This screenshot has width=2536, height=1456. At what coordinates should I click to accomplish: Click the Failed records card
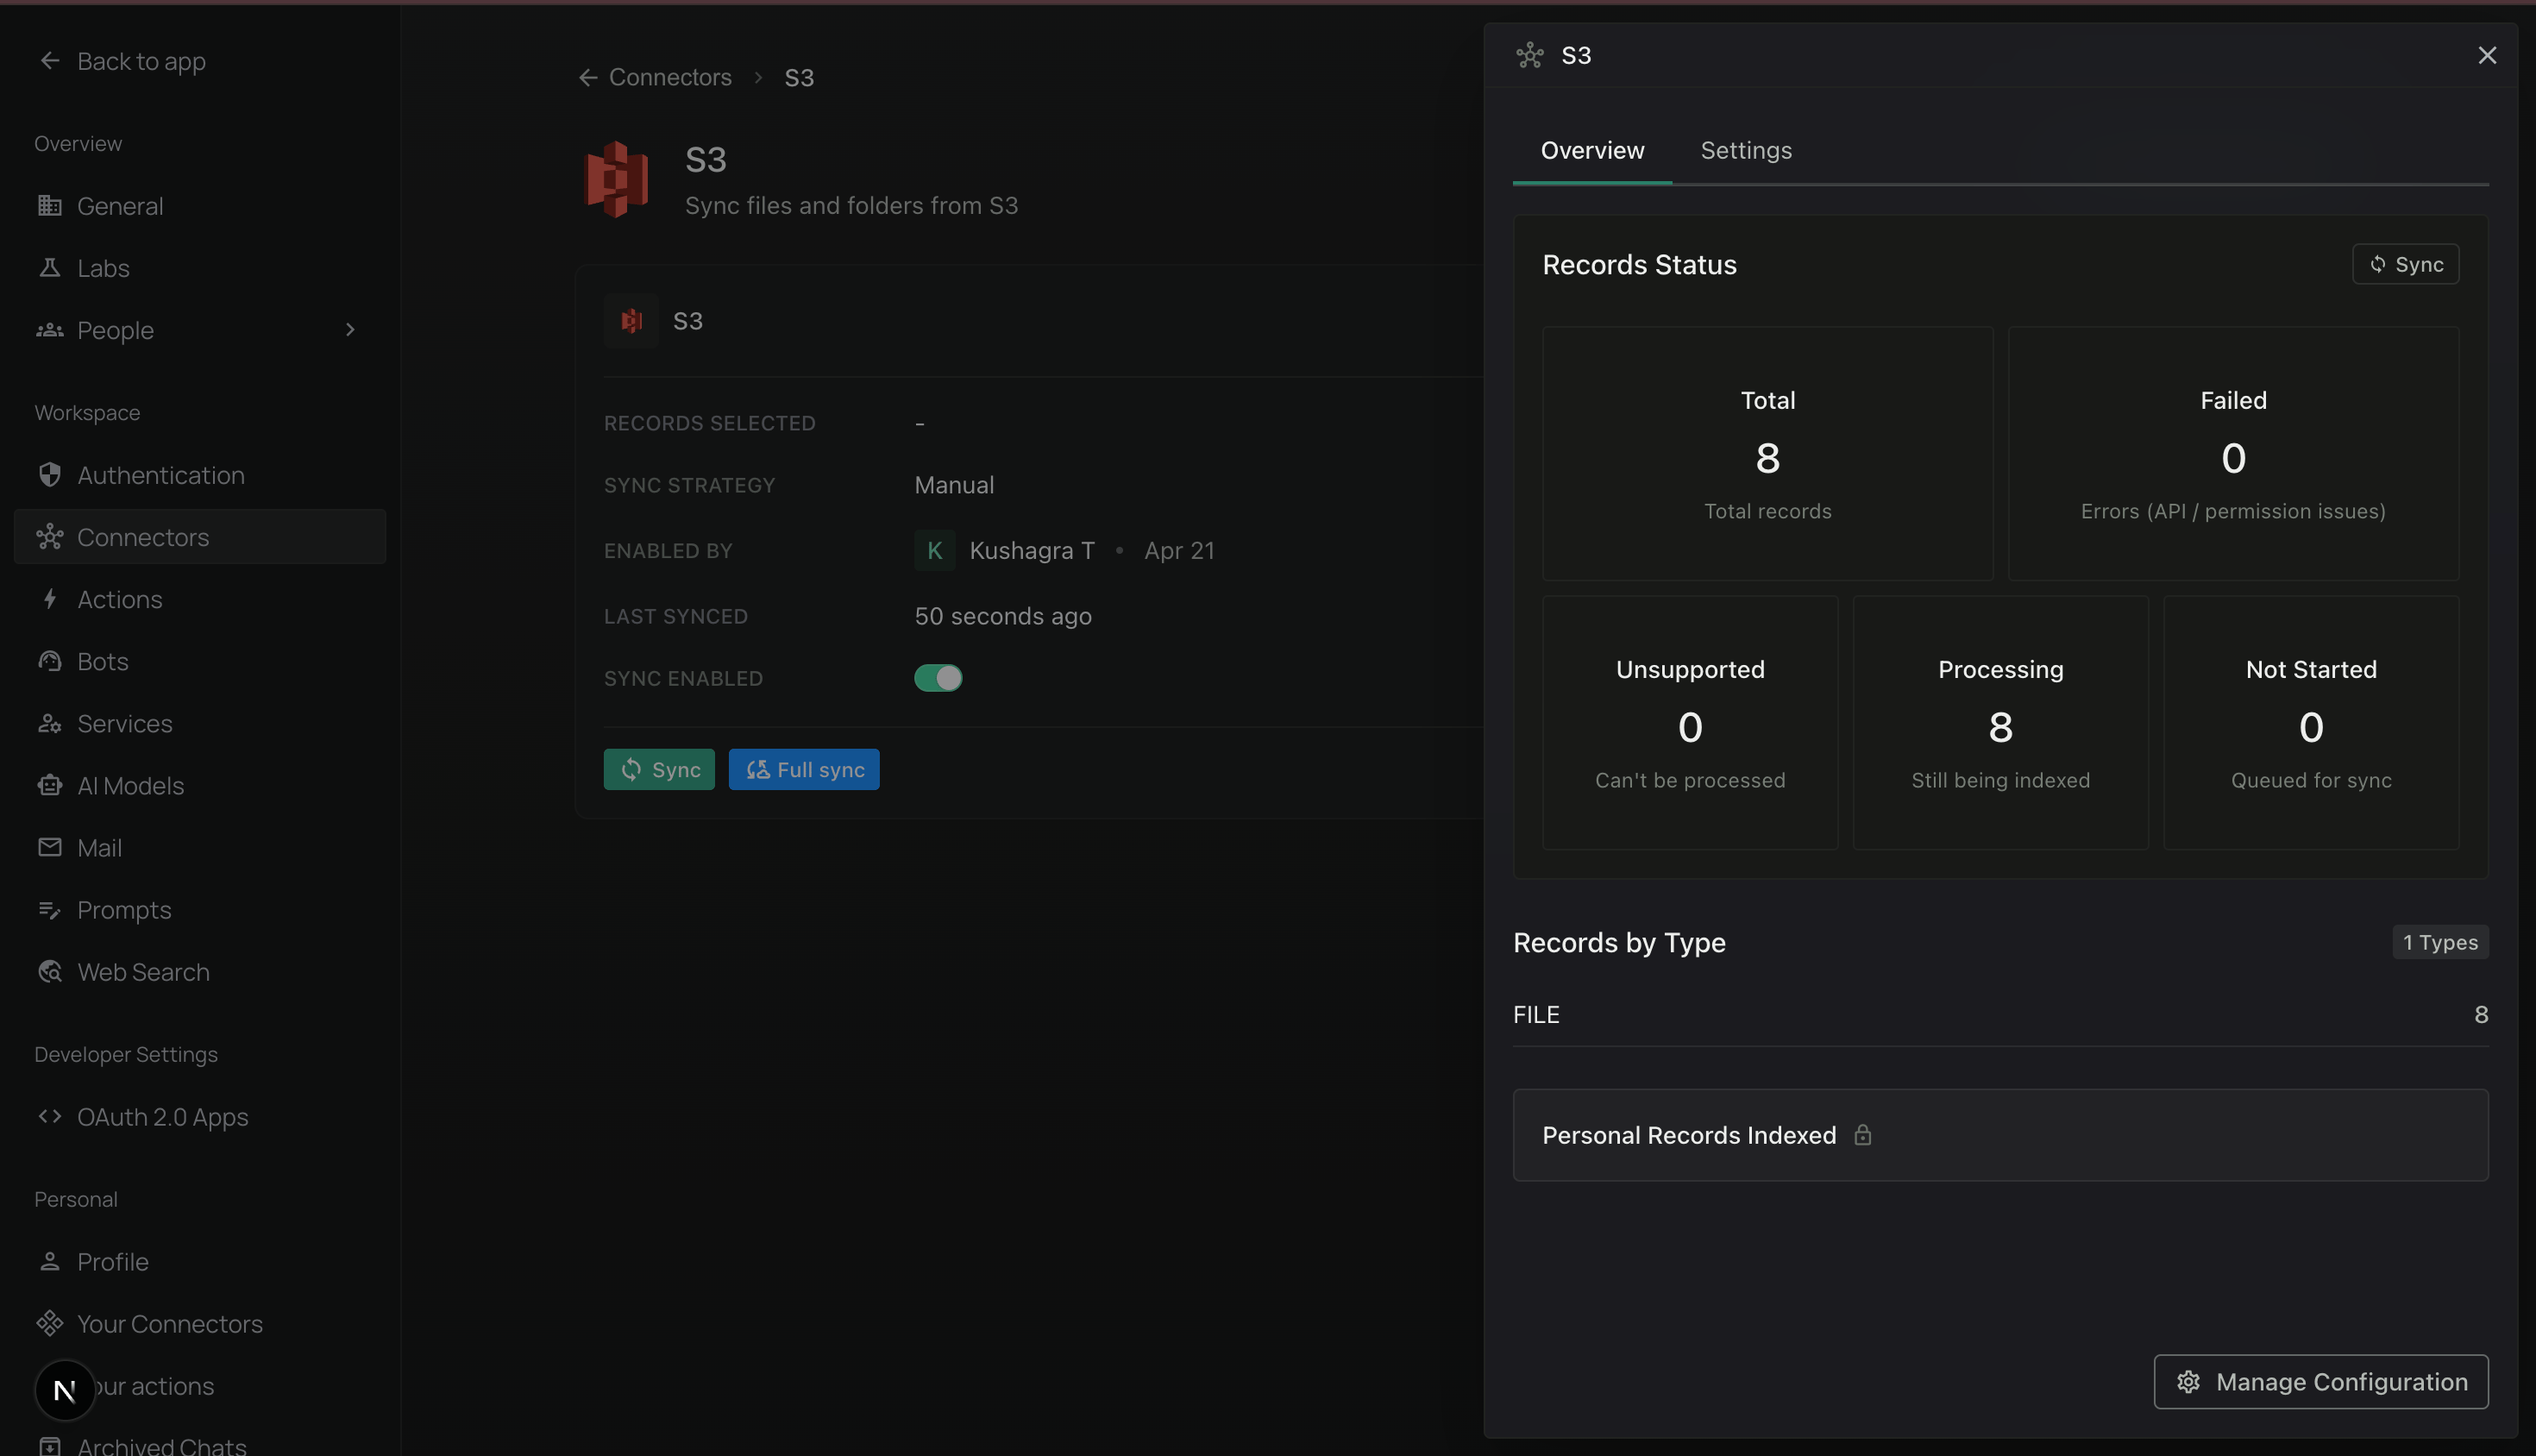2233,453
